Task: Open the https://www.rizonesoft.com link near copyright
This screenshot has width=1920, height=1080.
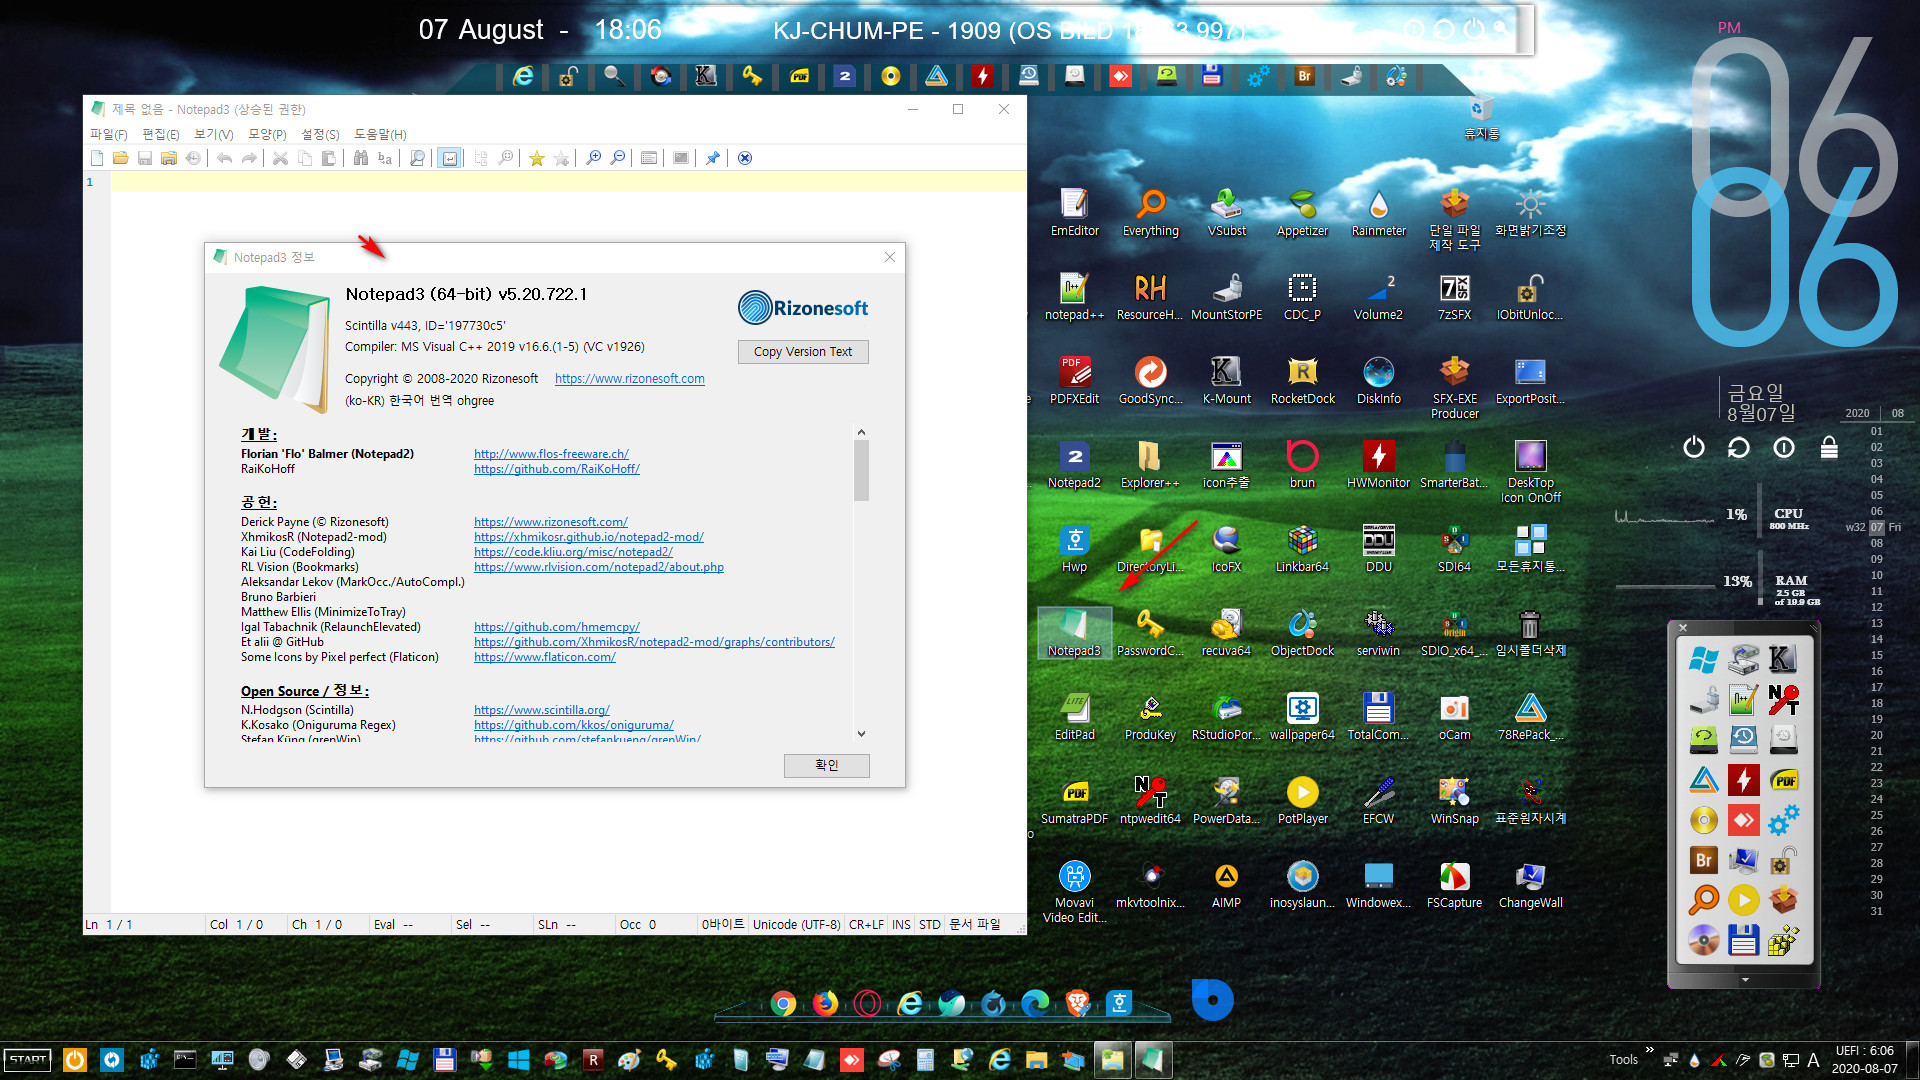Action: pyautogui.click(x=630, y=378)
